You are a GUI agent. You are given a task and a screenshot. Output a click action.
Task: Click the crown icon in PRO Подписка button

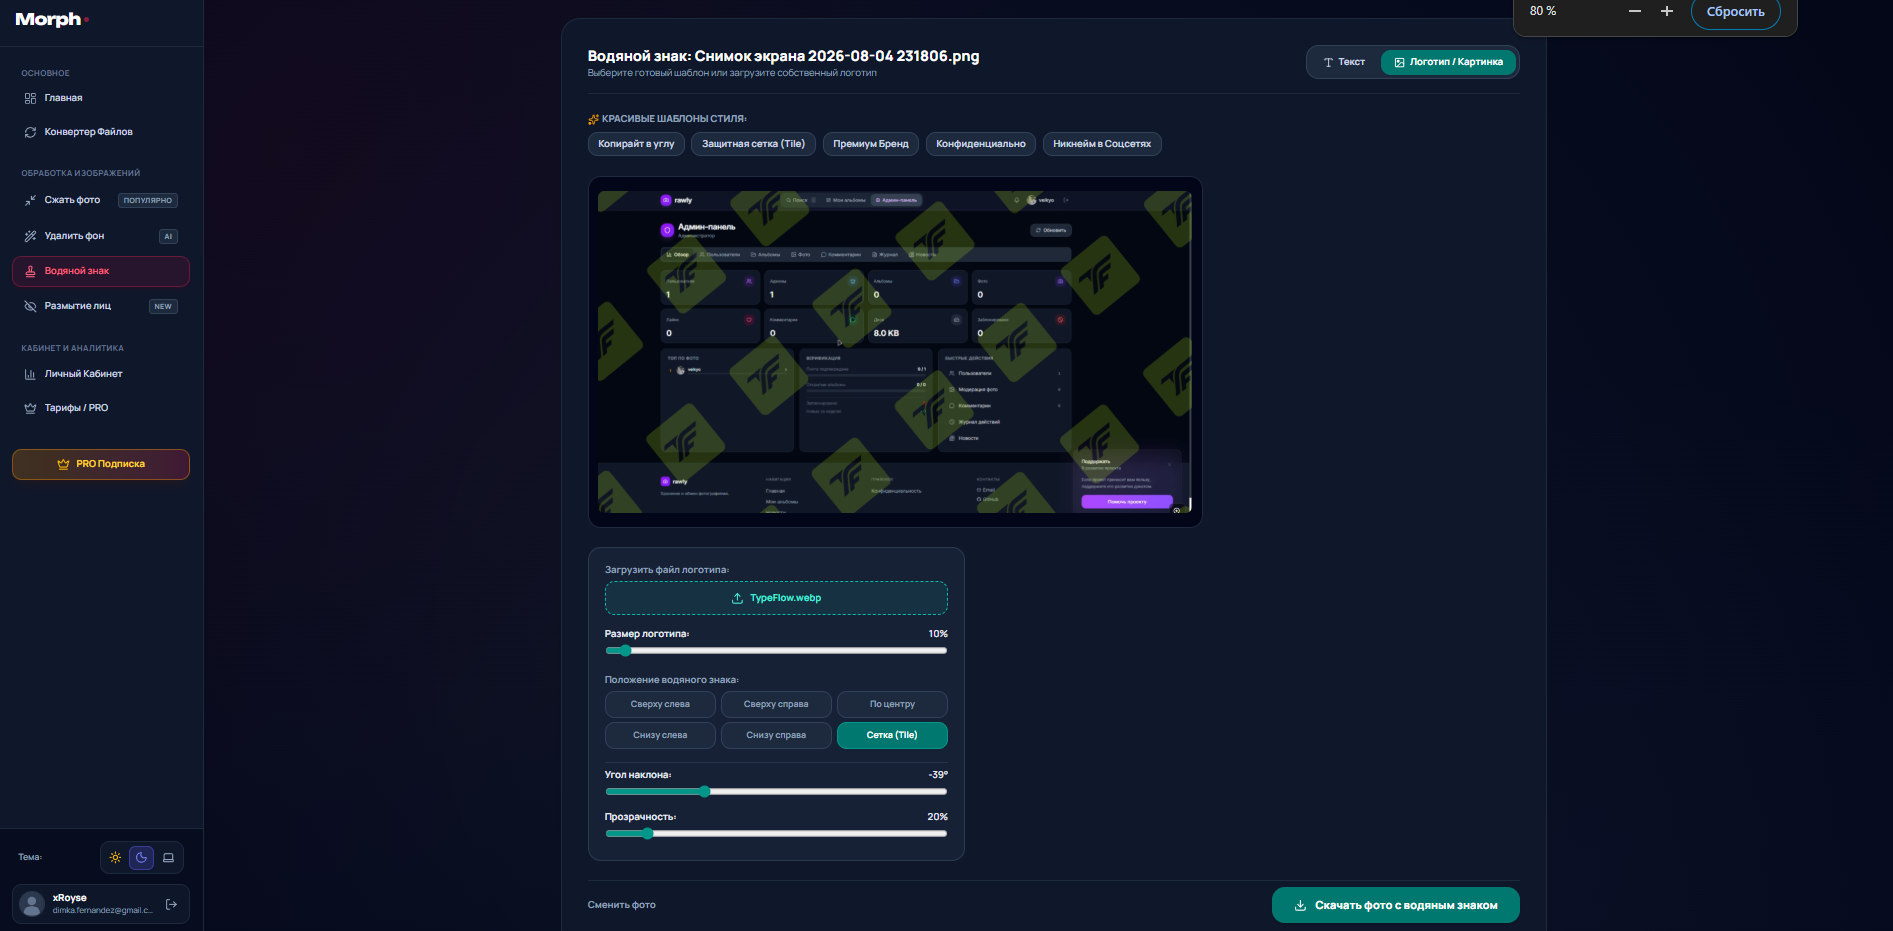pos(64,464)
